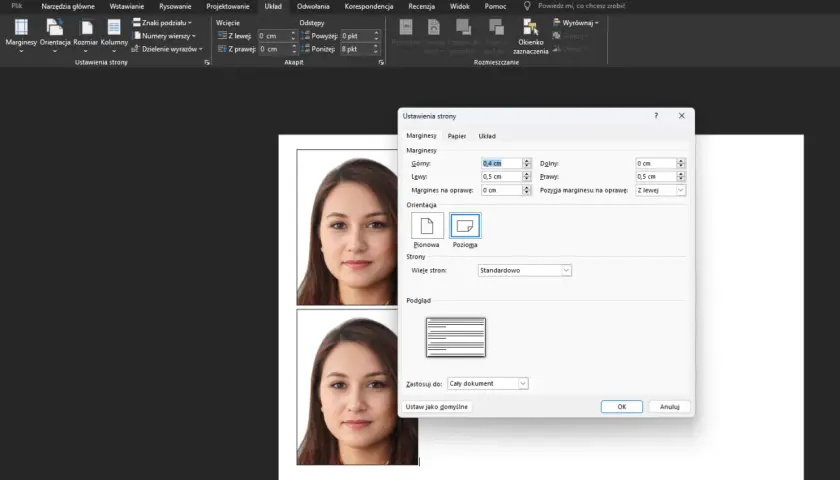Open the Znaki podziału dropdown

click(162, 23)
